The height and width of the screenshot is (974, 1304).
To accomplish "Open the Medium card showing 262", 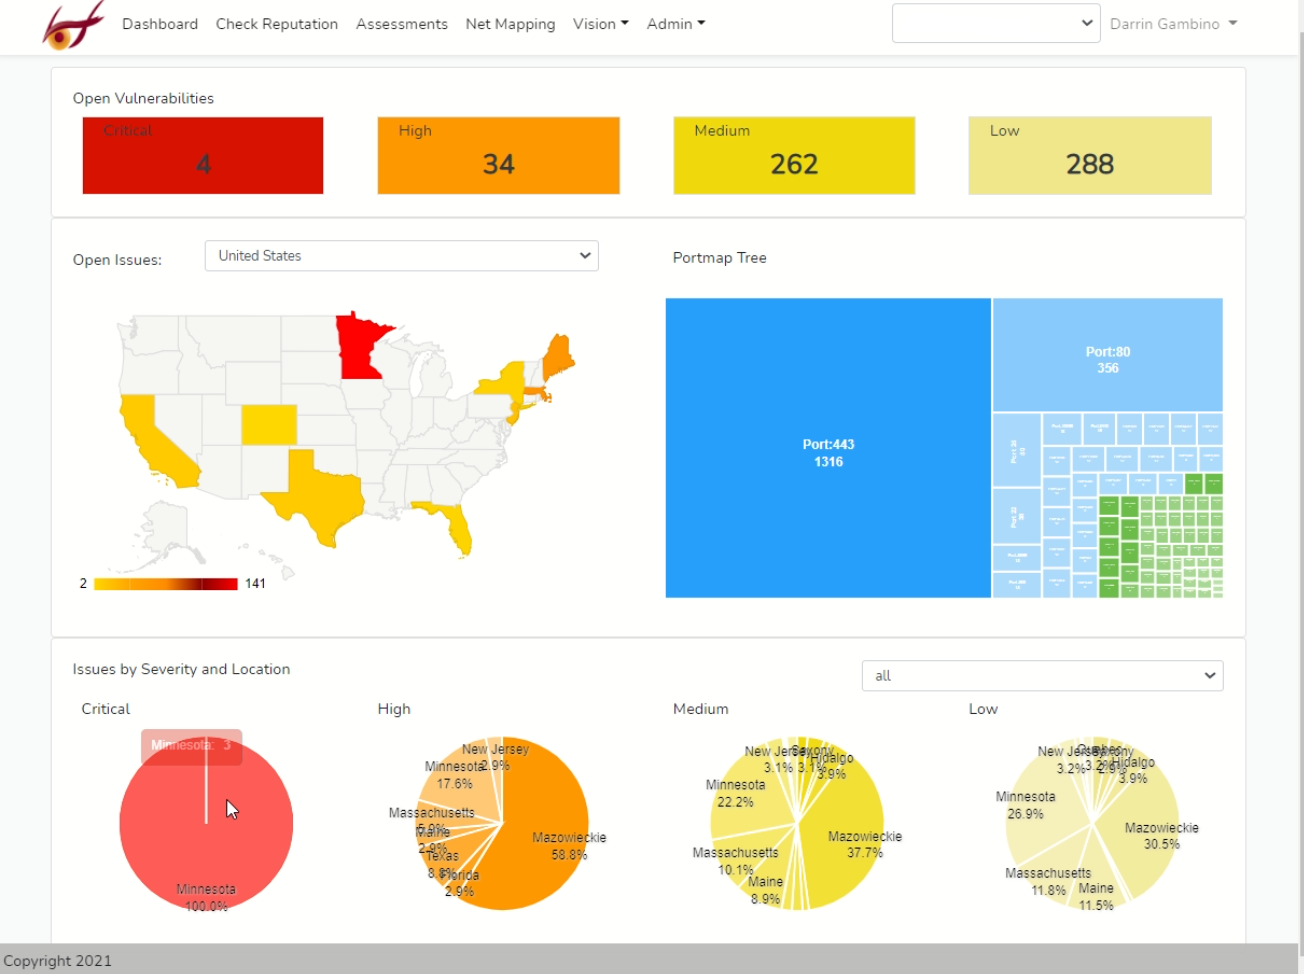I will click(793, 155).
